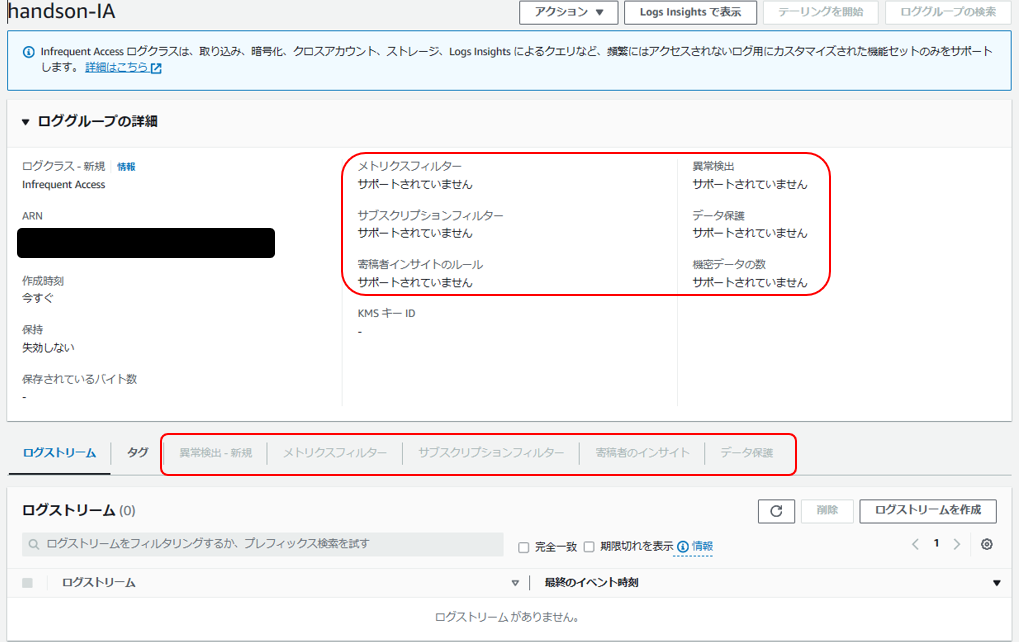Viewport: 1022px width, 642px height.
Task: Collapse the ロググループの詳細 section
Action: point(25,122)
